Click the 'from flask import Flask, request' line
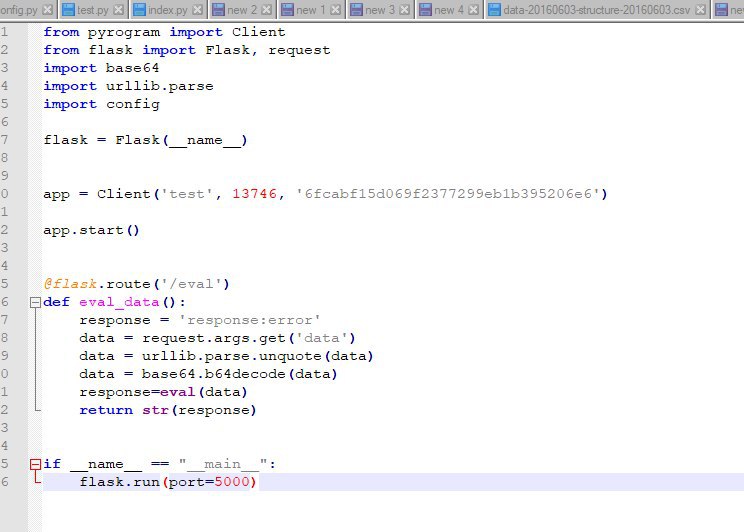Screen dimensions: 744x532 coord(186,50)
